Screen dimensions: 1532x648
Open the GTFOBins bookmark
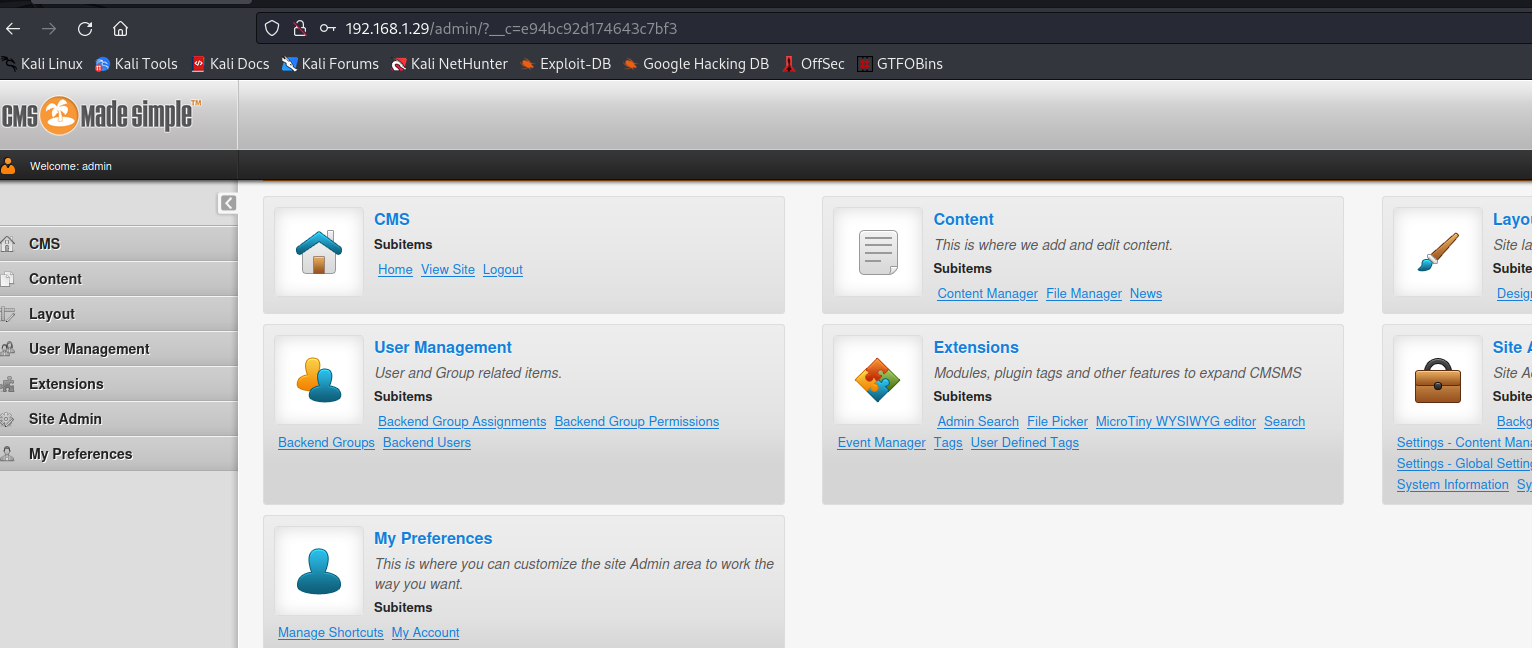pos(900,64)
